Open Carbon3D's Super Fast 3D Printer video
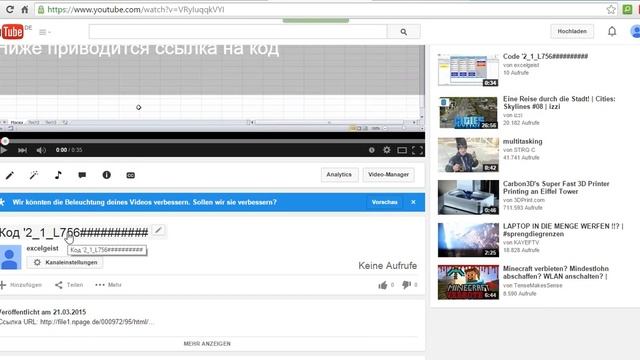The width and height of the screenshot is (640, 360). coord(556,188)
